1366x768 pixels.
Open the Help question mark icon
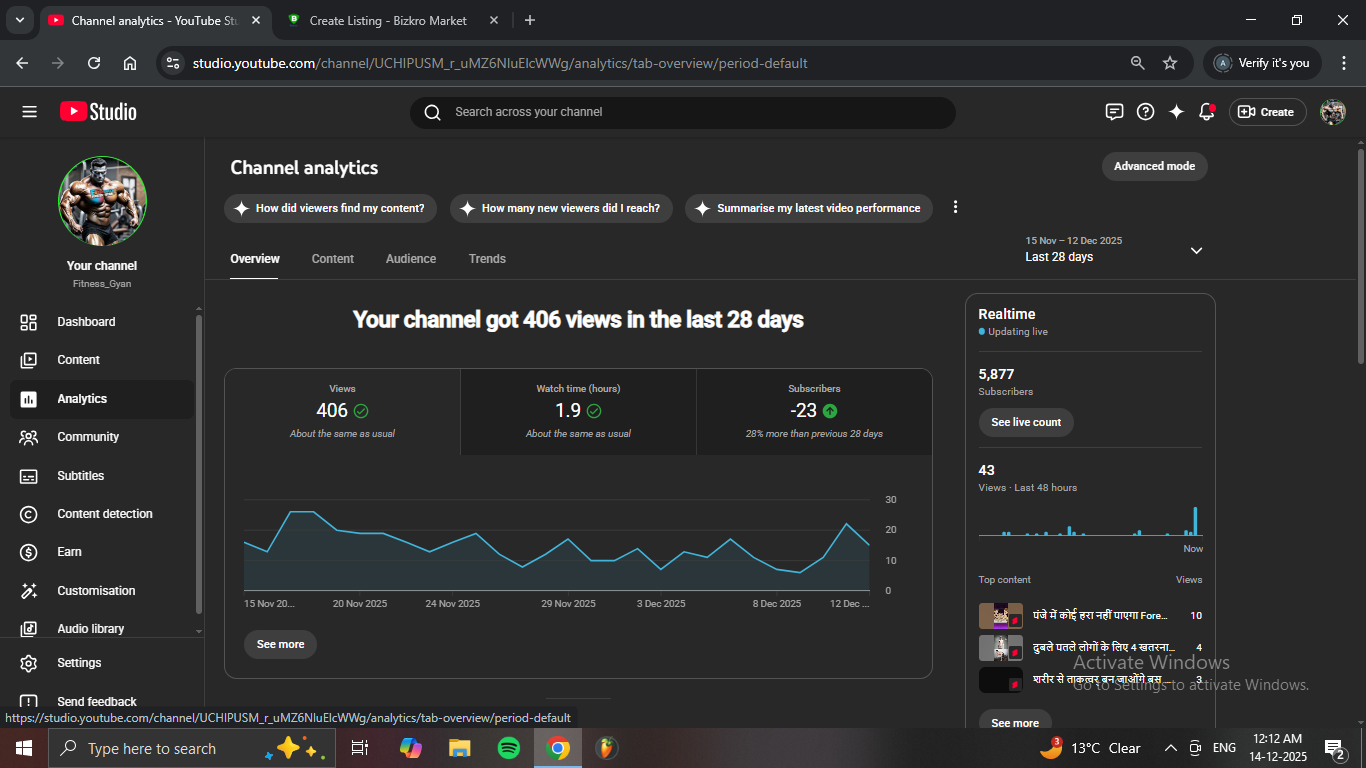click(x=1145, y=112)
